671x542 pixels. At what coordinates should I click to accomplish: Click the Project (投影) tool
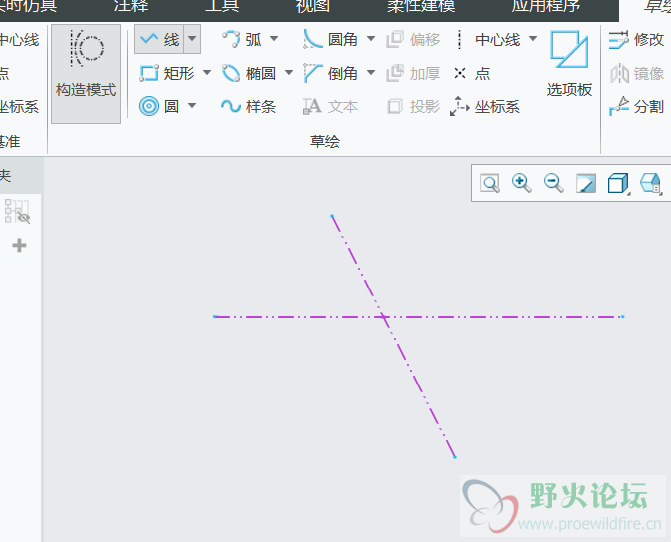pyautogui.click(x=413, y=107)
